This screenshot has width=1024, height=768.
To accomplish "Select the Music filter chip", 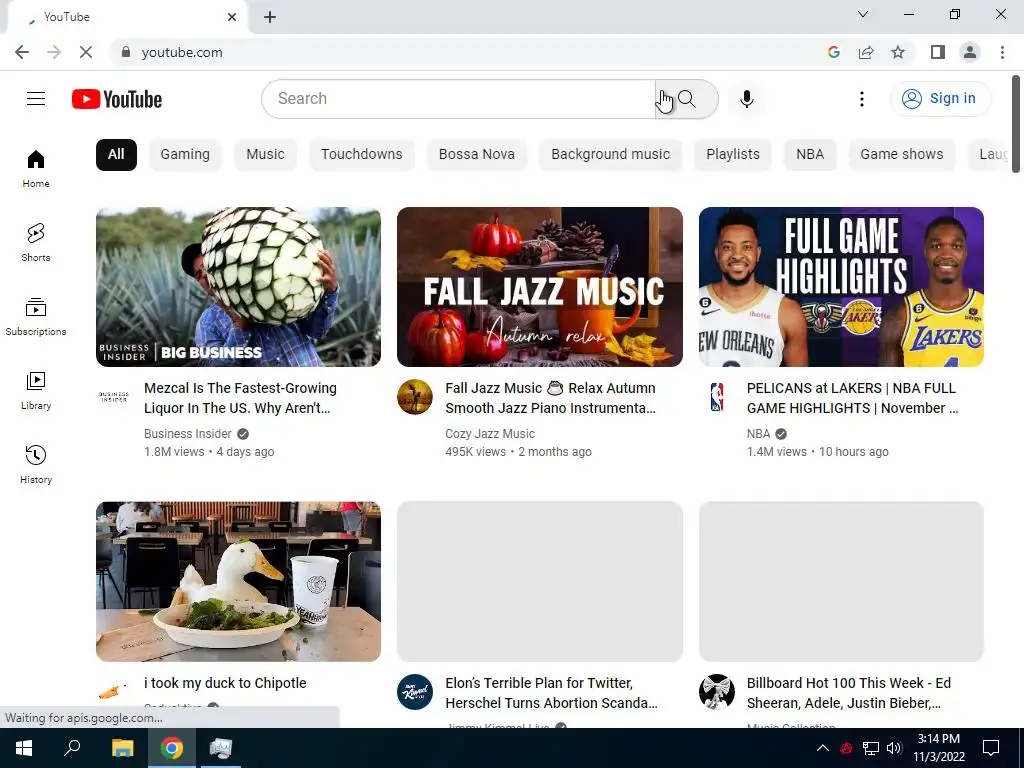I will pyautogui.click(x=265, y=155).
